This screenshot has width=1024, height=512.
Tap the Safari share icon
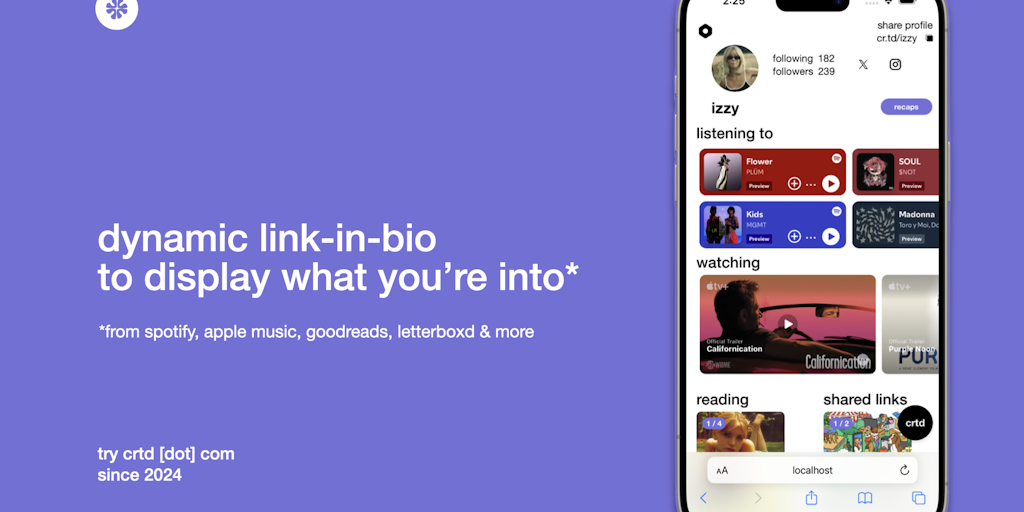811,498
